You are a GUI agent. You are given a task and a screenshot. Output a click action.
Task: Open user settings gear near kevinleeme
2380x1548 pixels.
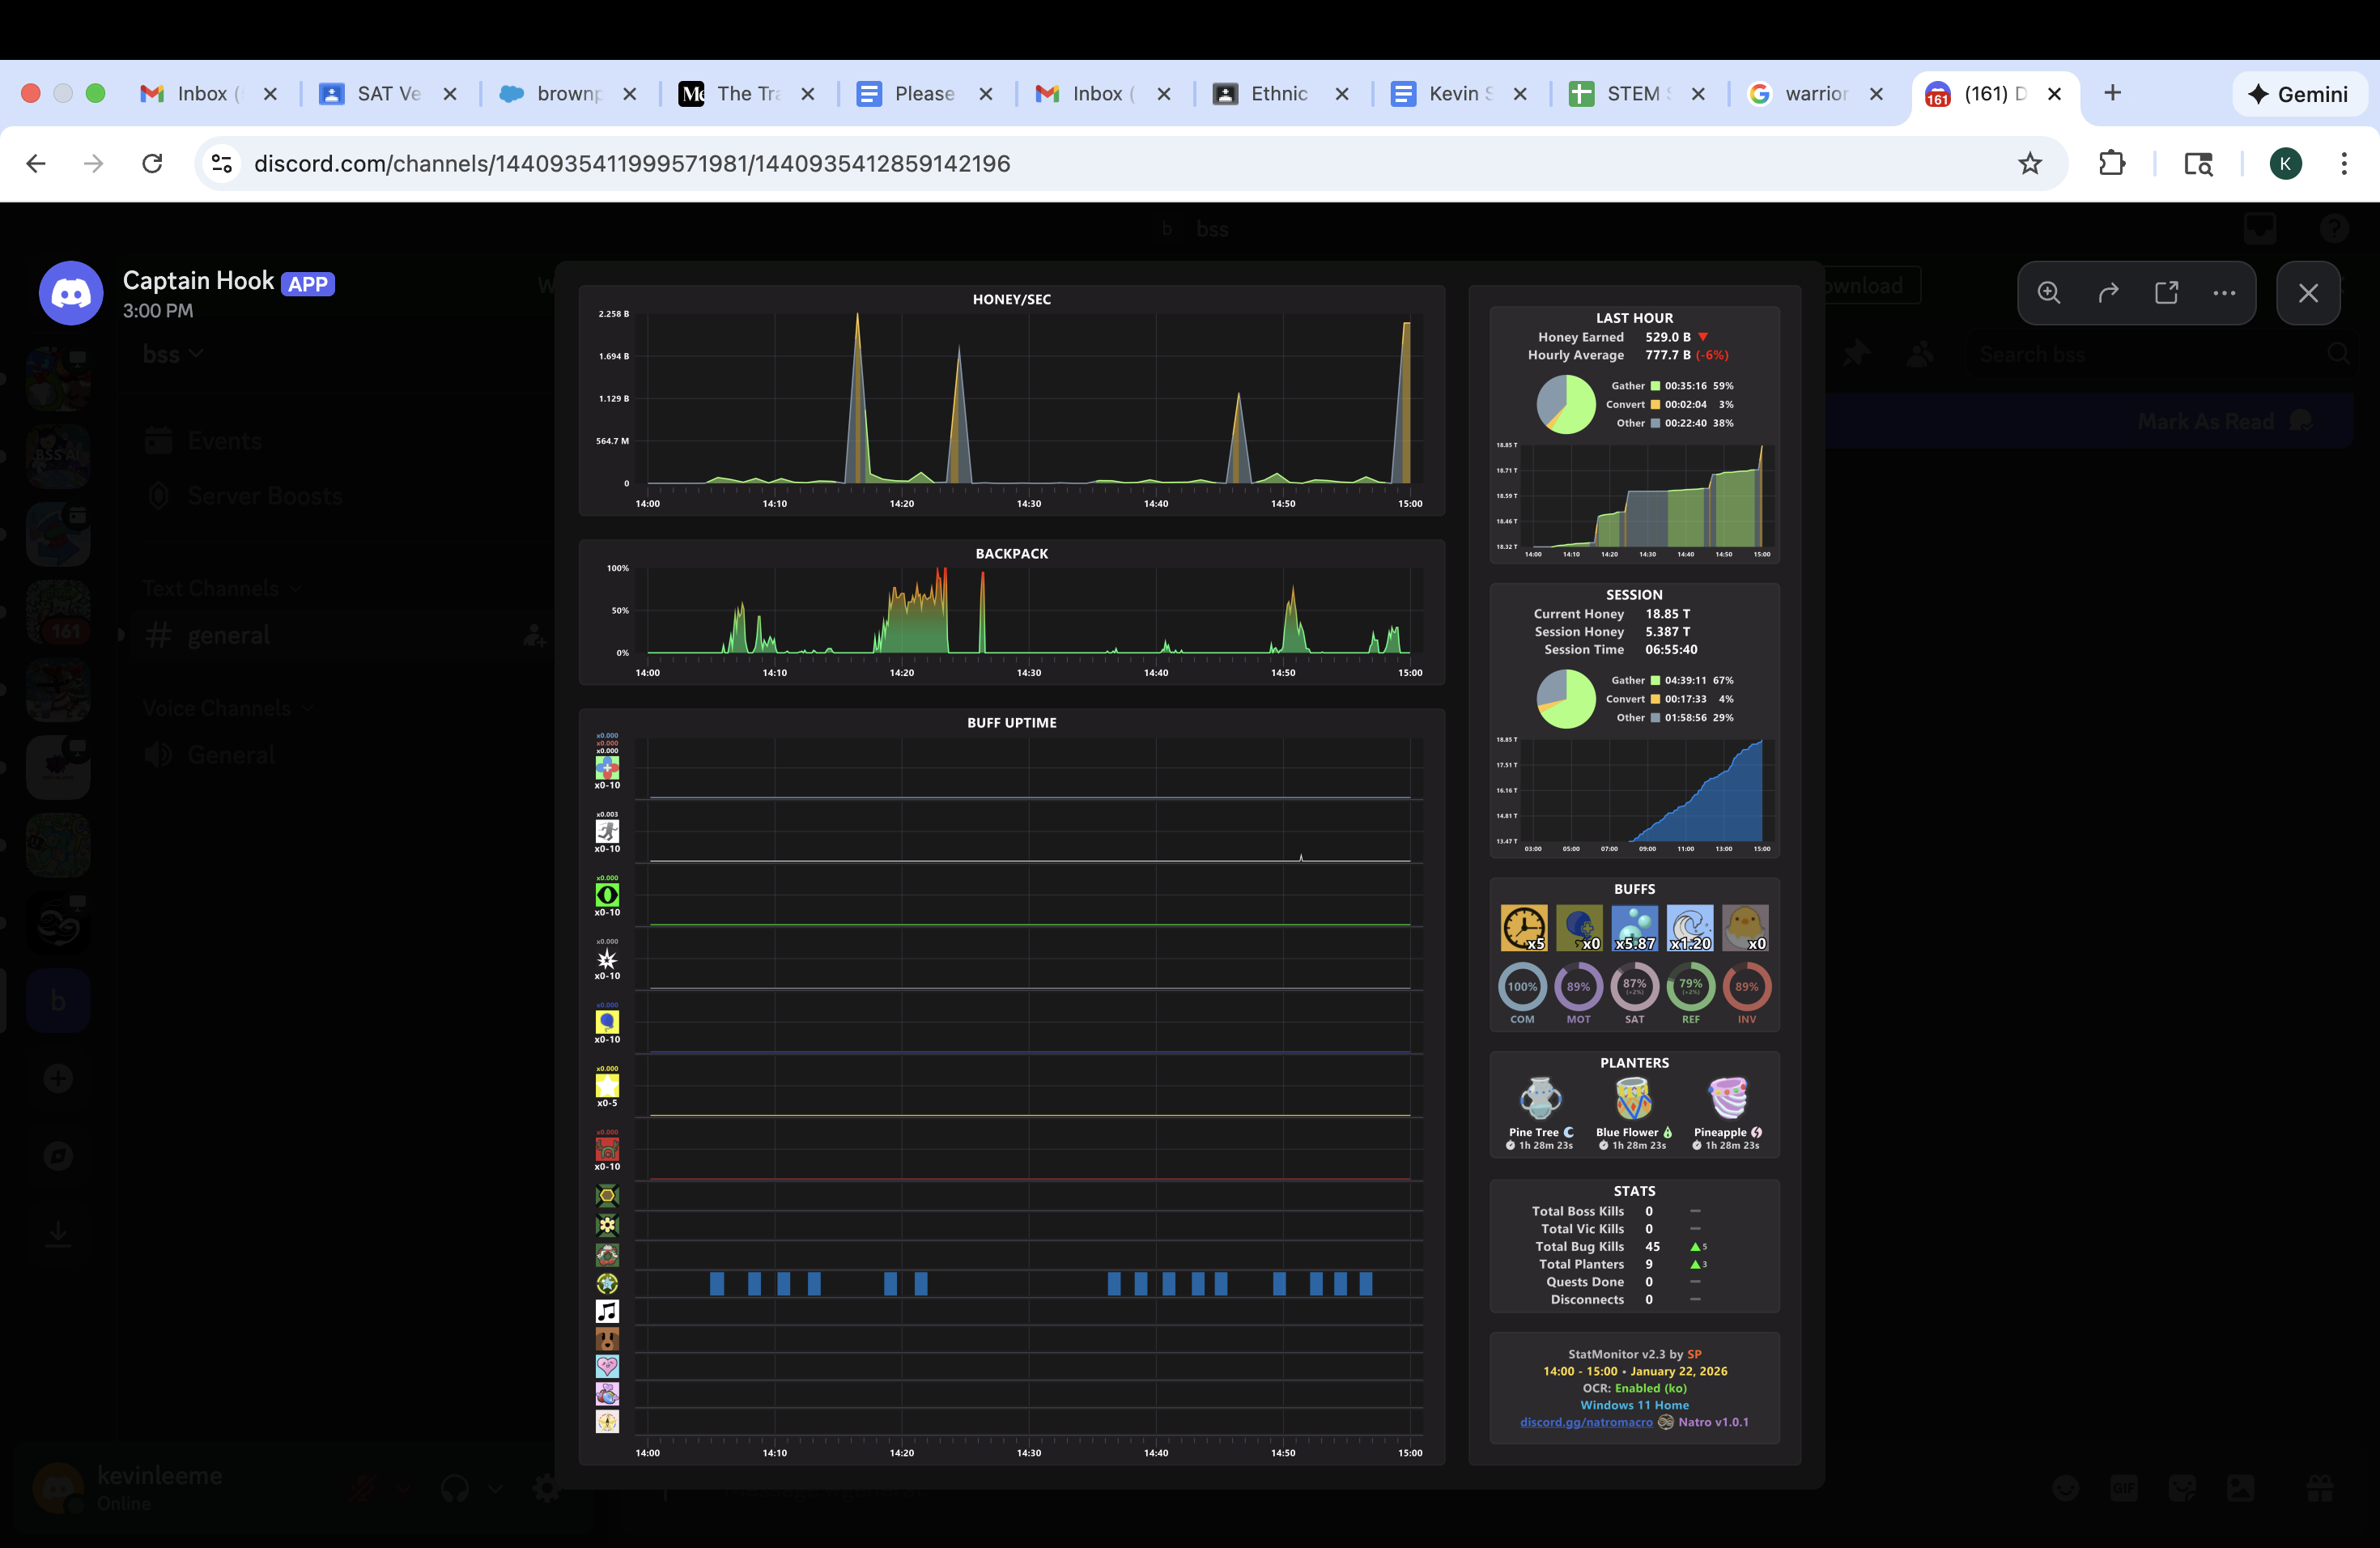click(546, 1487)
